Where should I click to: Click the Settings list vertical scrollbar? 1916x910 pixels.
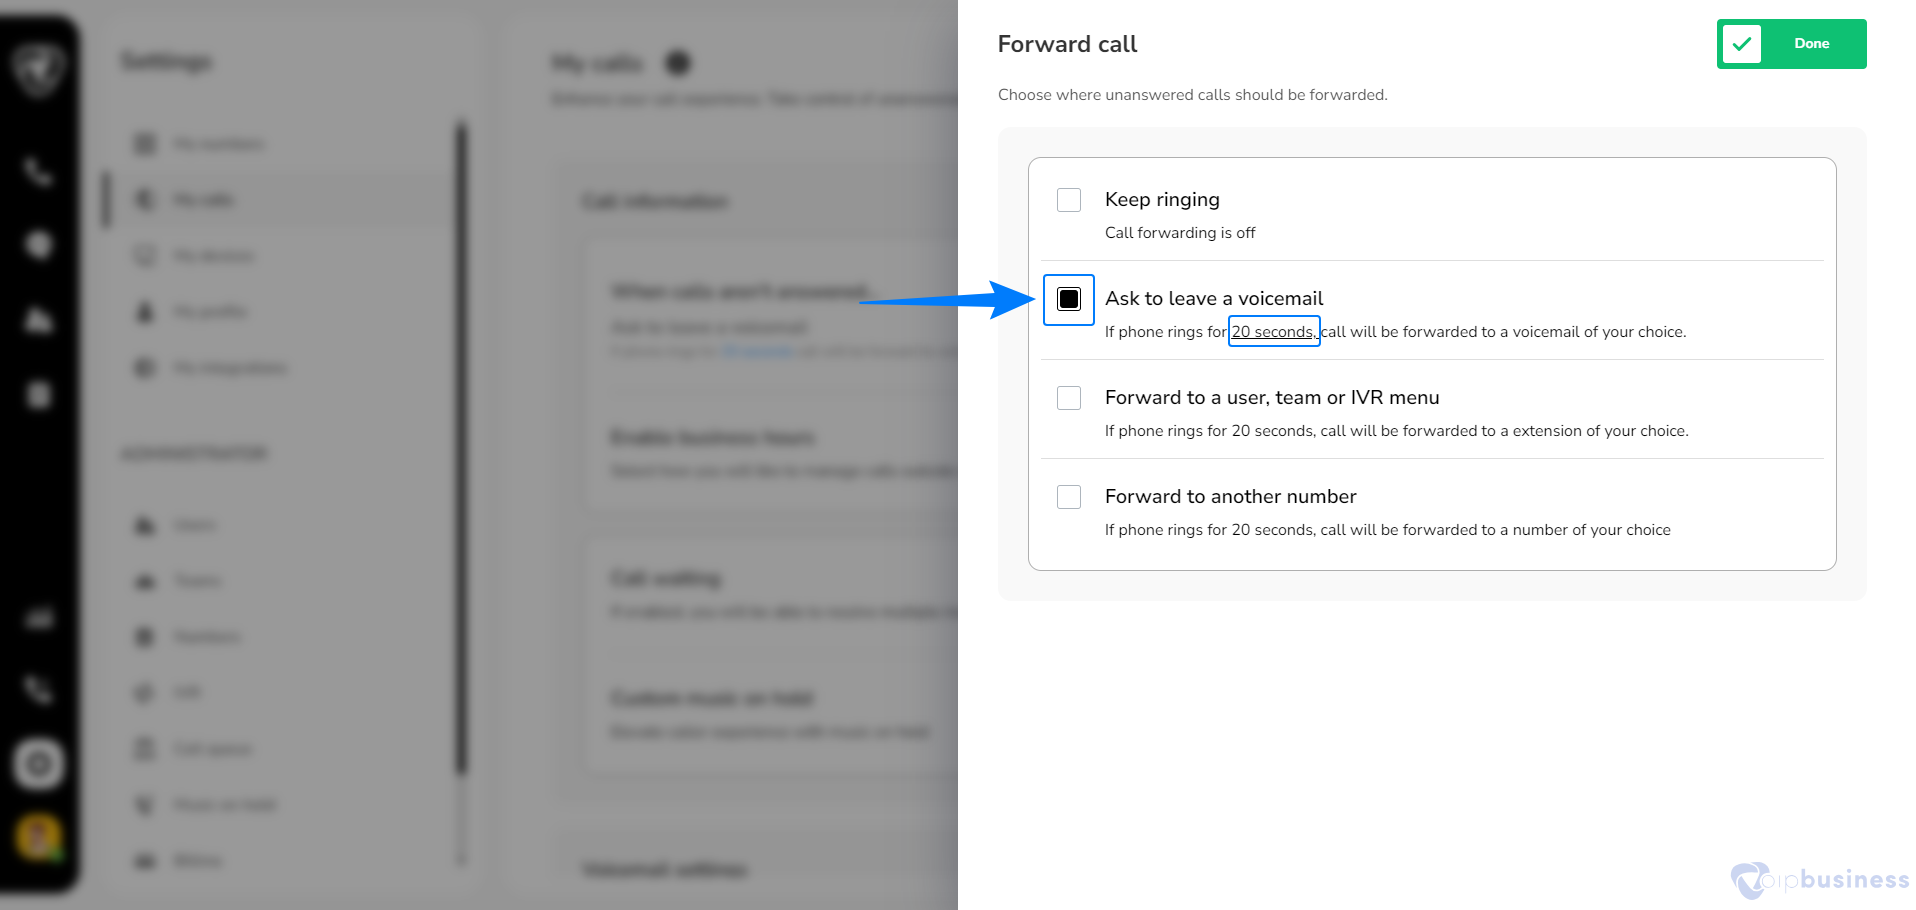click(x=461, y=450)
